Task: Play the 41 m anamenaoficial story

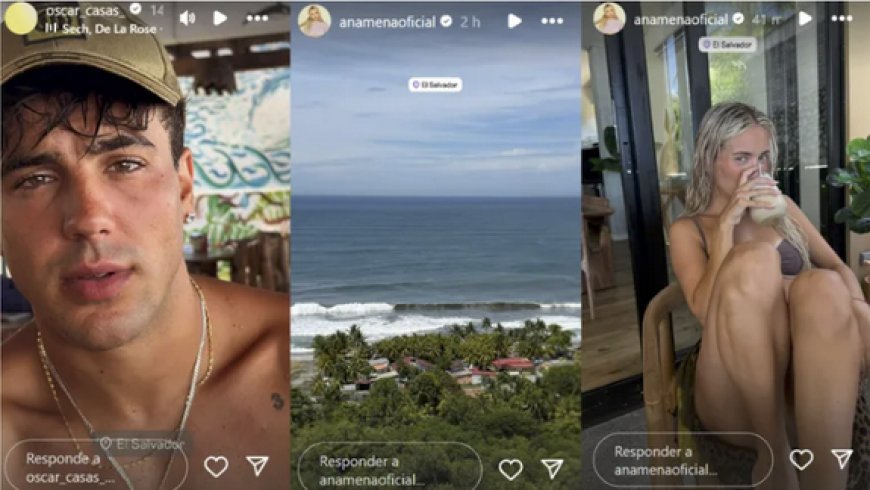Action: (805, 19)
